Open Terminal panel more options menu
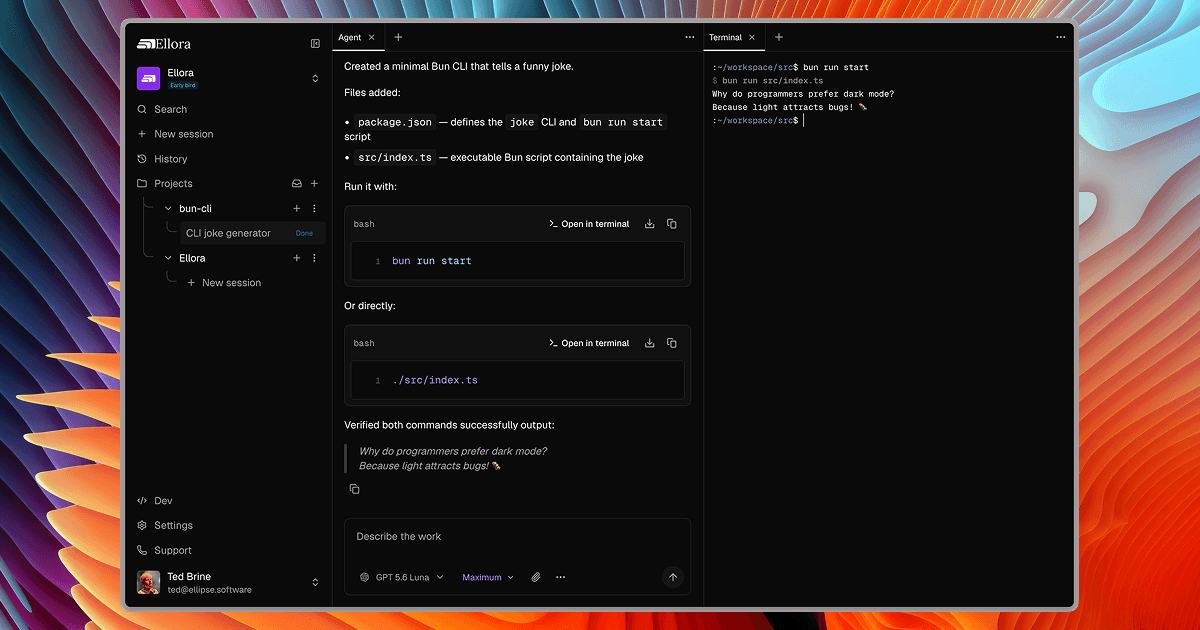 pos(1061,37)
